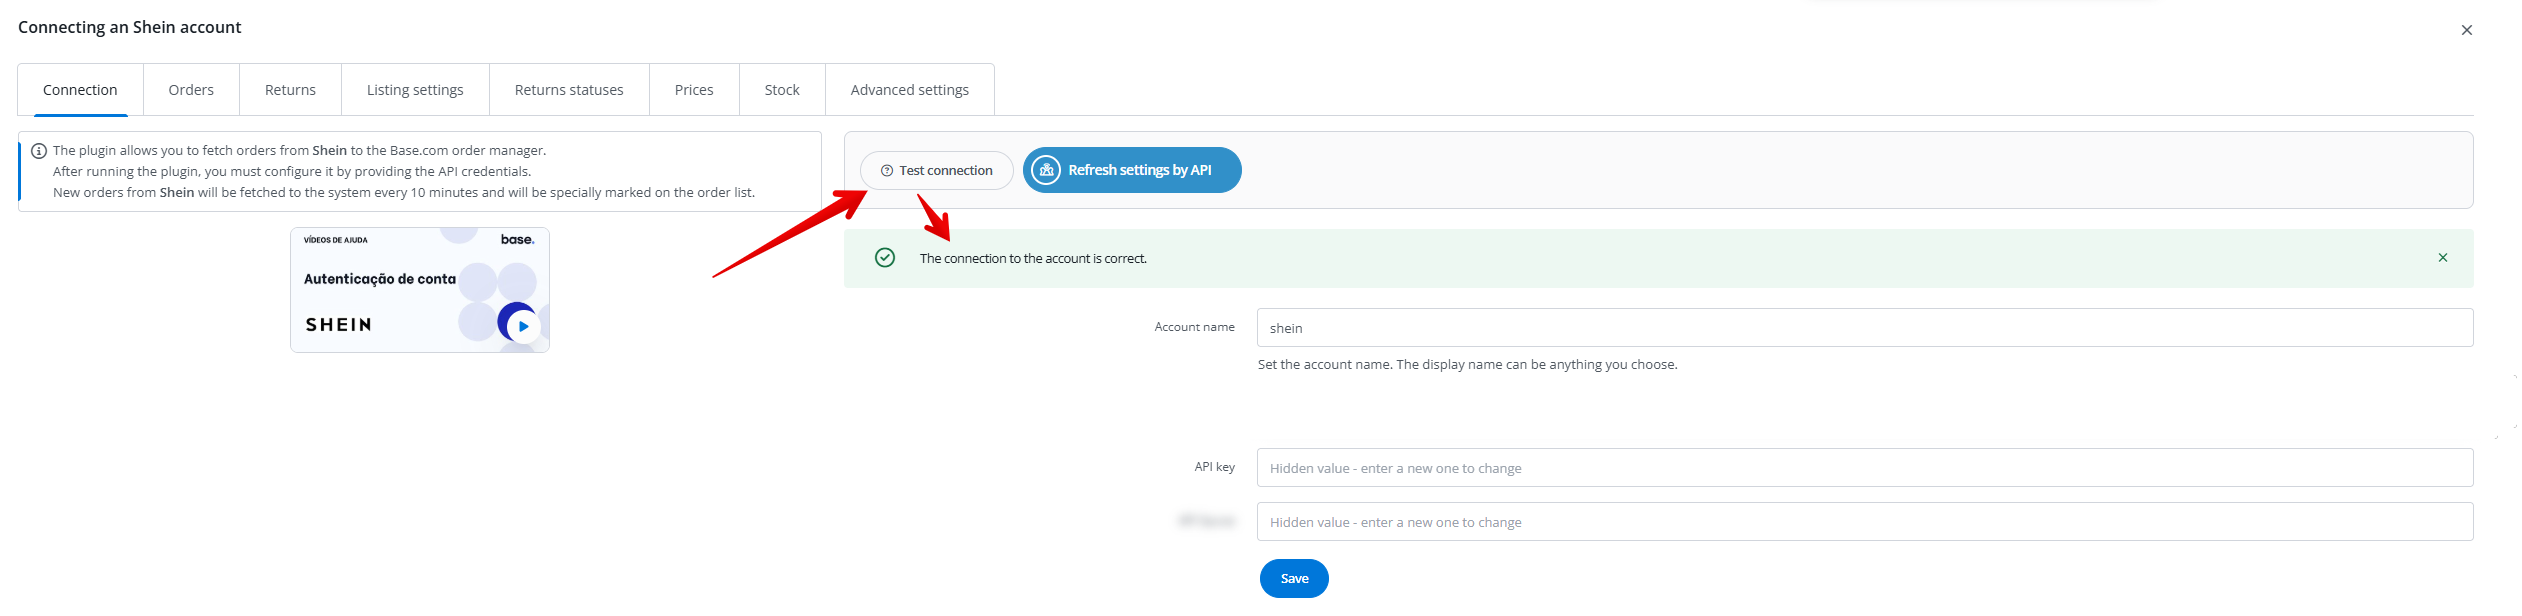The height and width of the screenshot is (616, 2522).
Task: Open the Prices tab
Action: tap(694, 90)
